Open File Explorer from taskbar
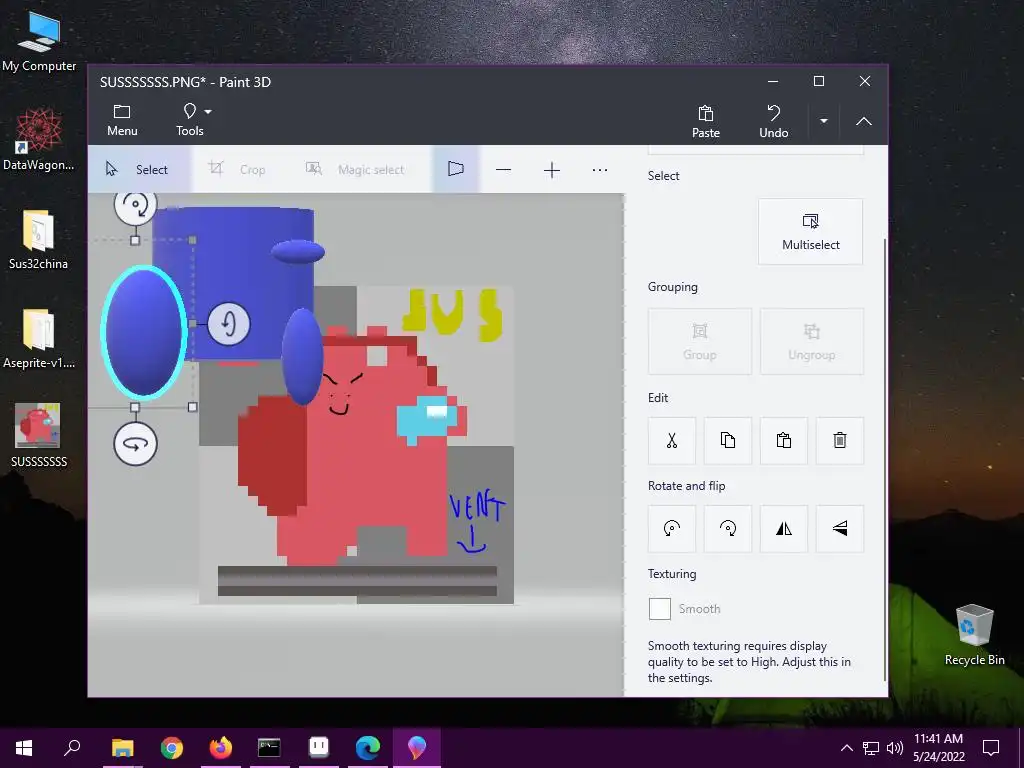This screenshot has width=1024, height=768. 122,747
